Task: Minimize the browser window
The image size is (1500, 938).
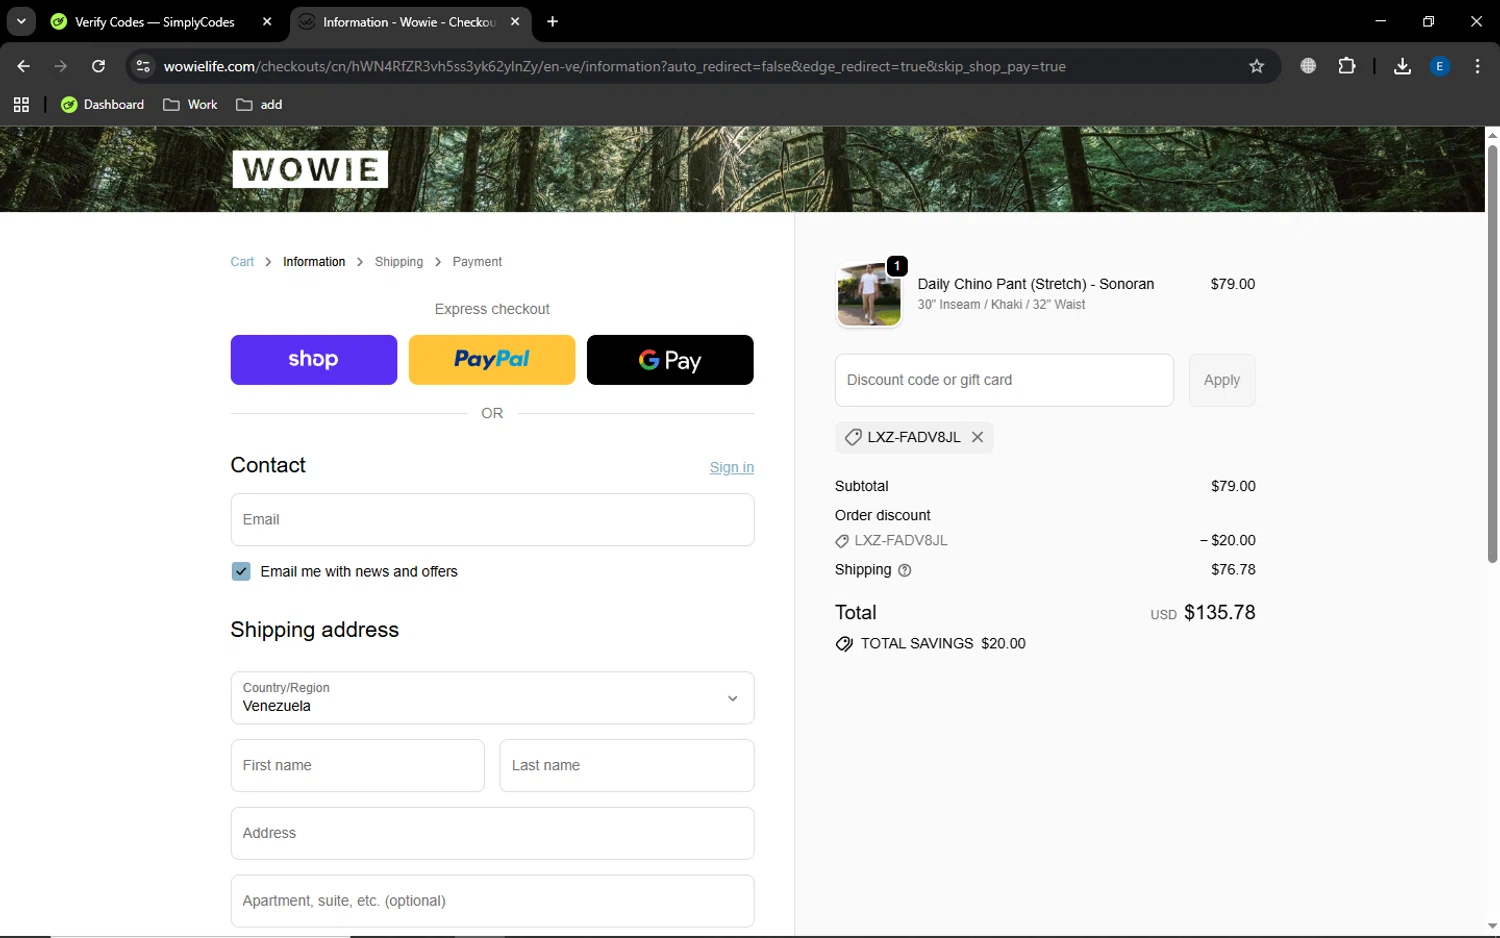Action: click(x=1380, y=21)
